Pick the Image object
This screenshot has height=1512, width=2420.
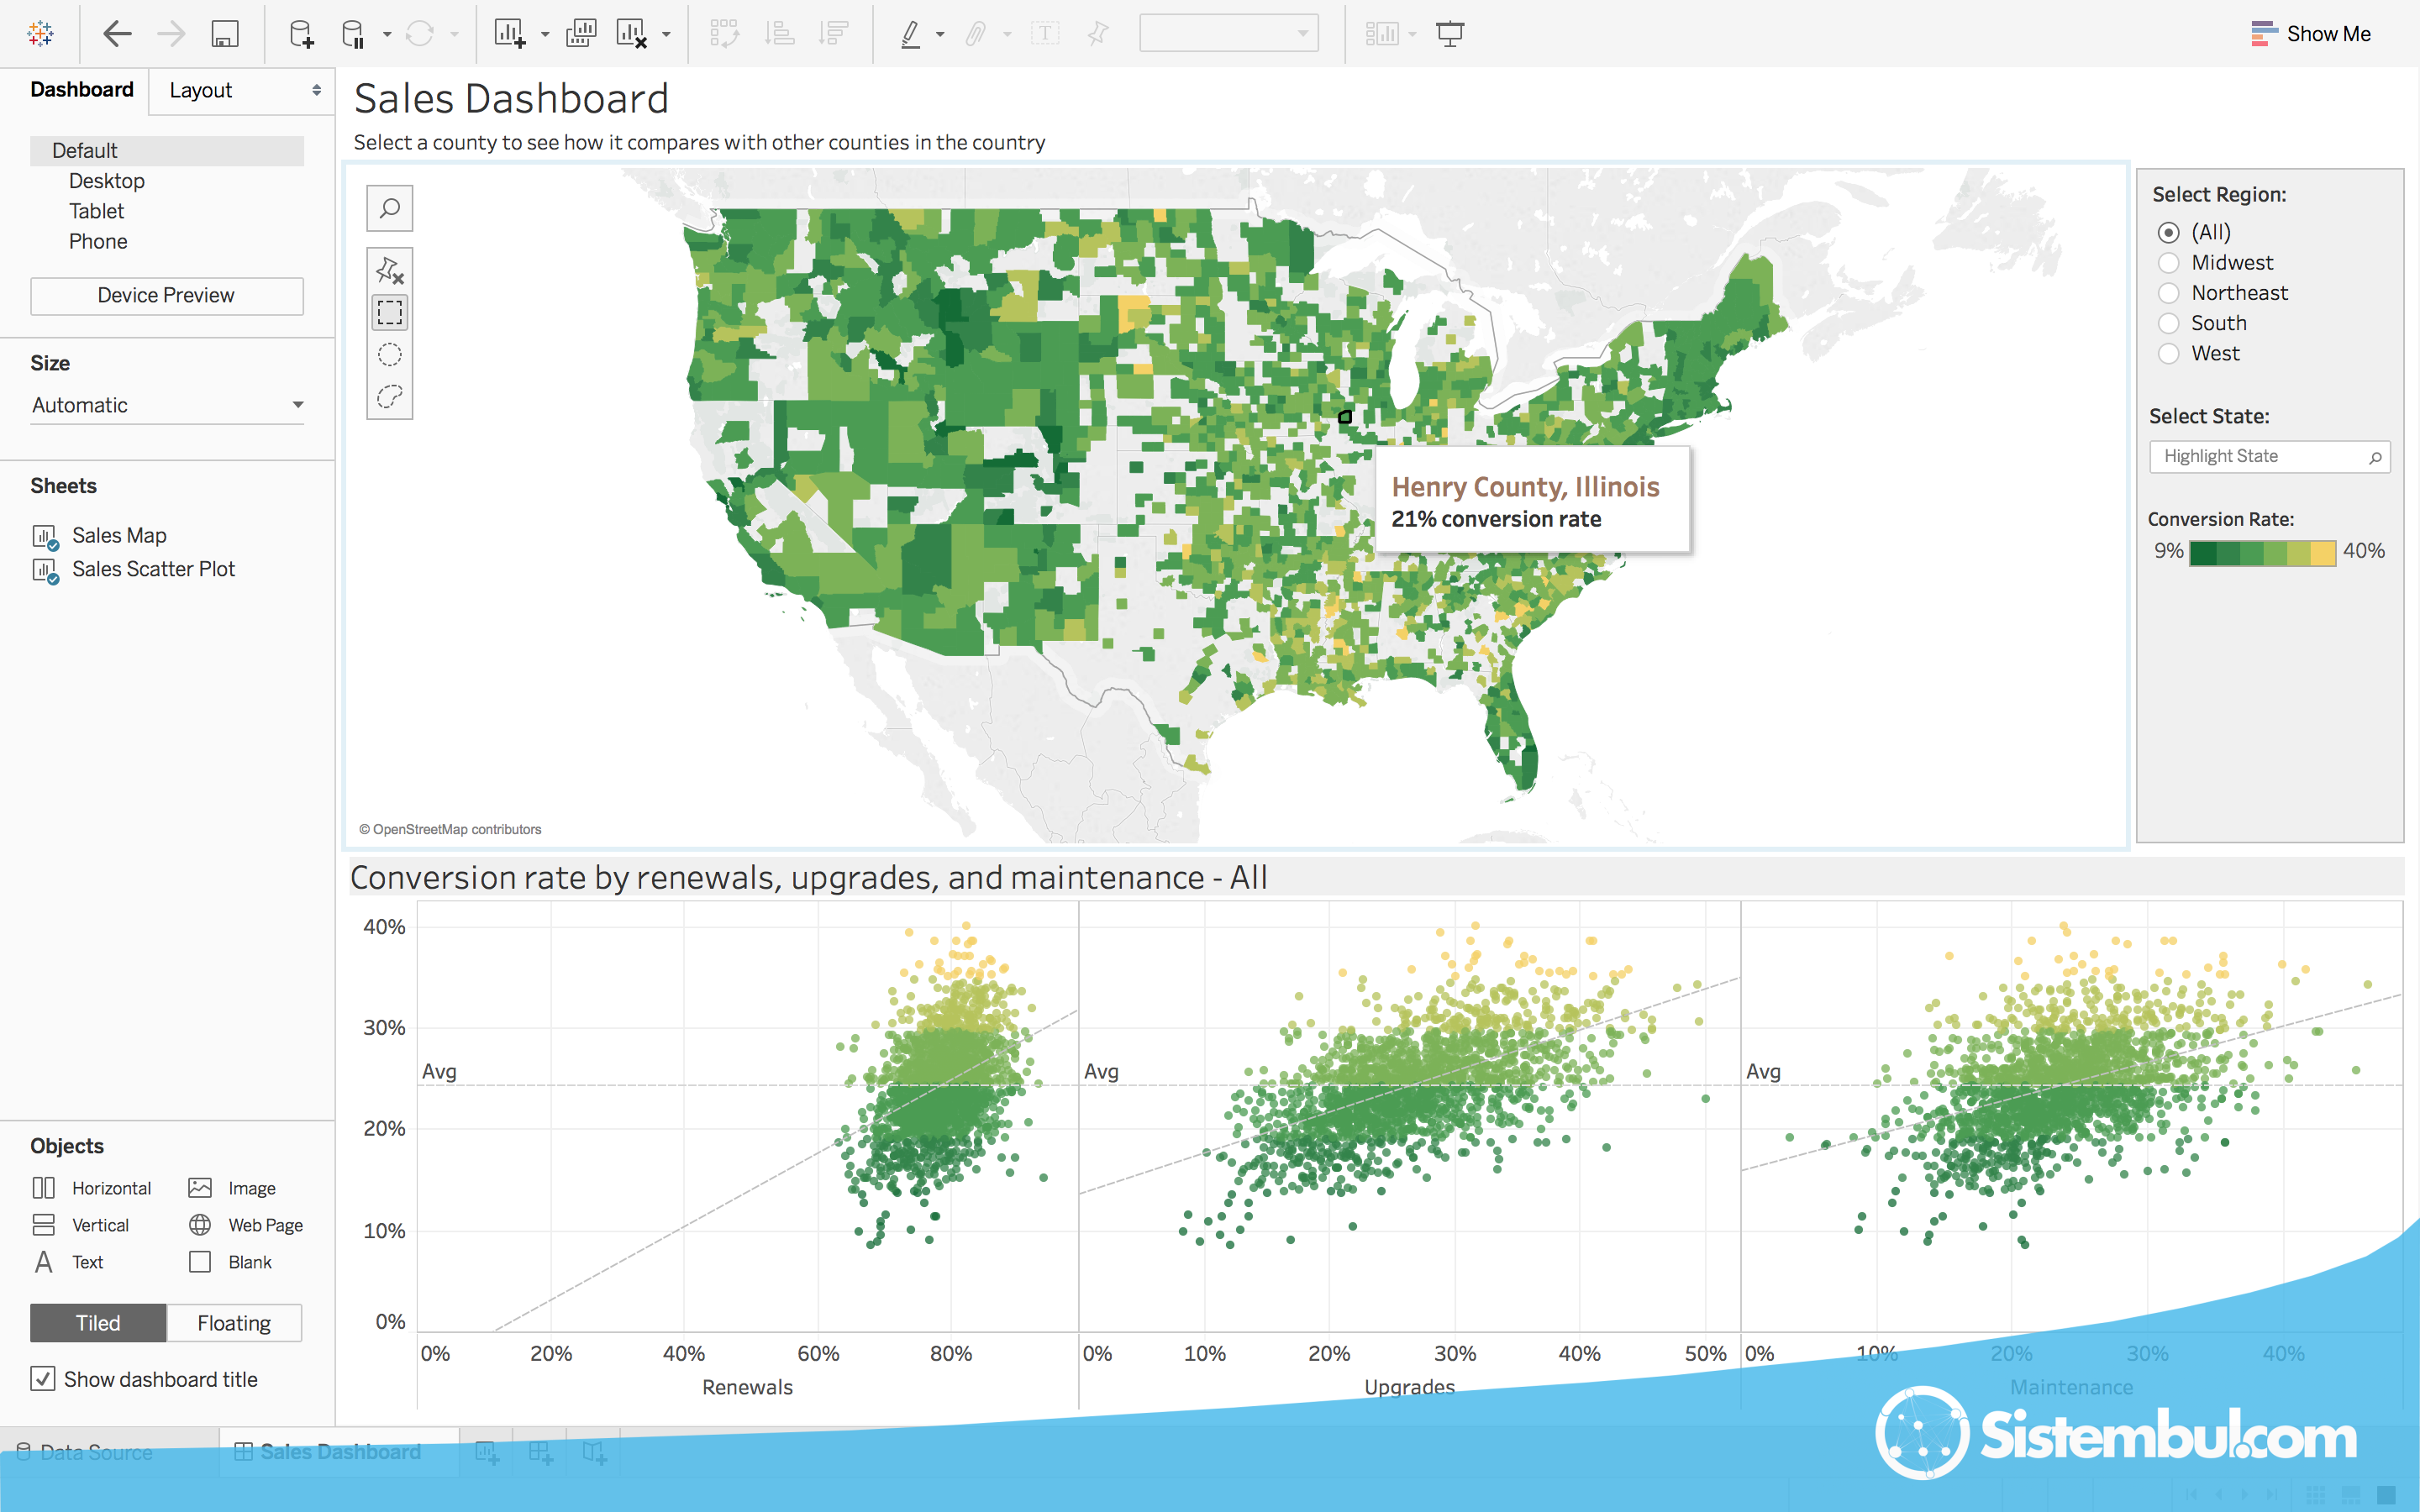pyautogui.click(x=232, y=1188)
